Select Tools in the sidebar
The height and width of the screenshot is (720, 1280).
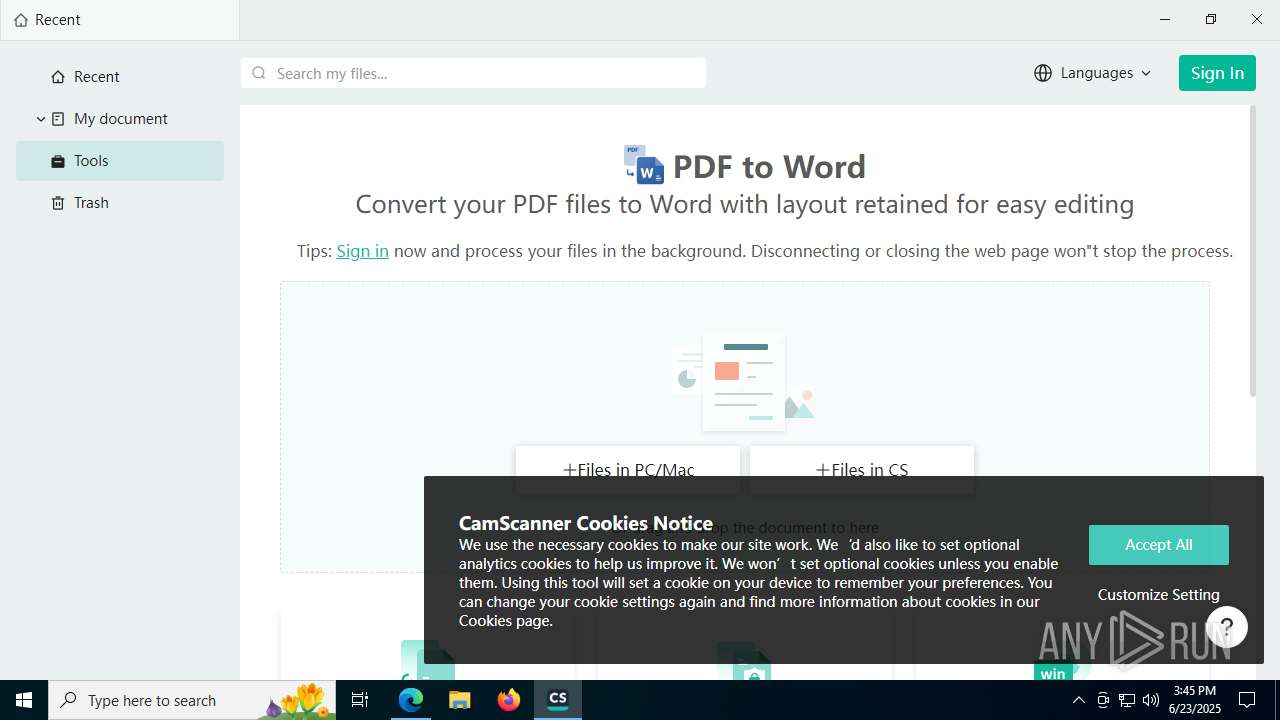pos(120,161)
